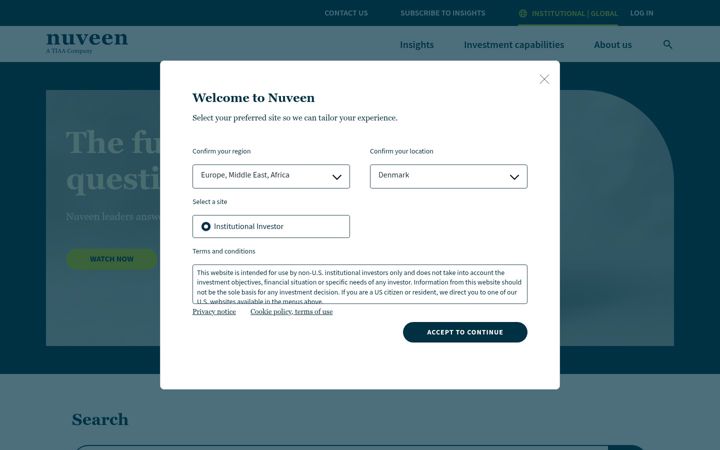Click the chevron arrow in the Denmark field
This screenshot has height=450, width=720.
514,177
